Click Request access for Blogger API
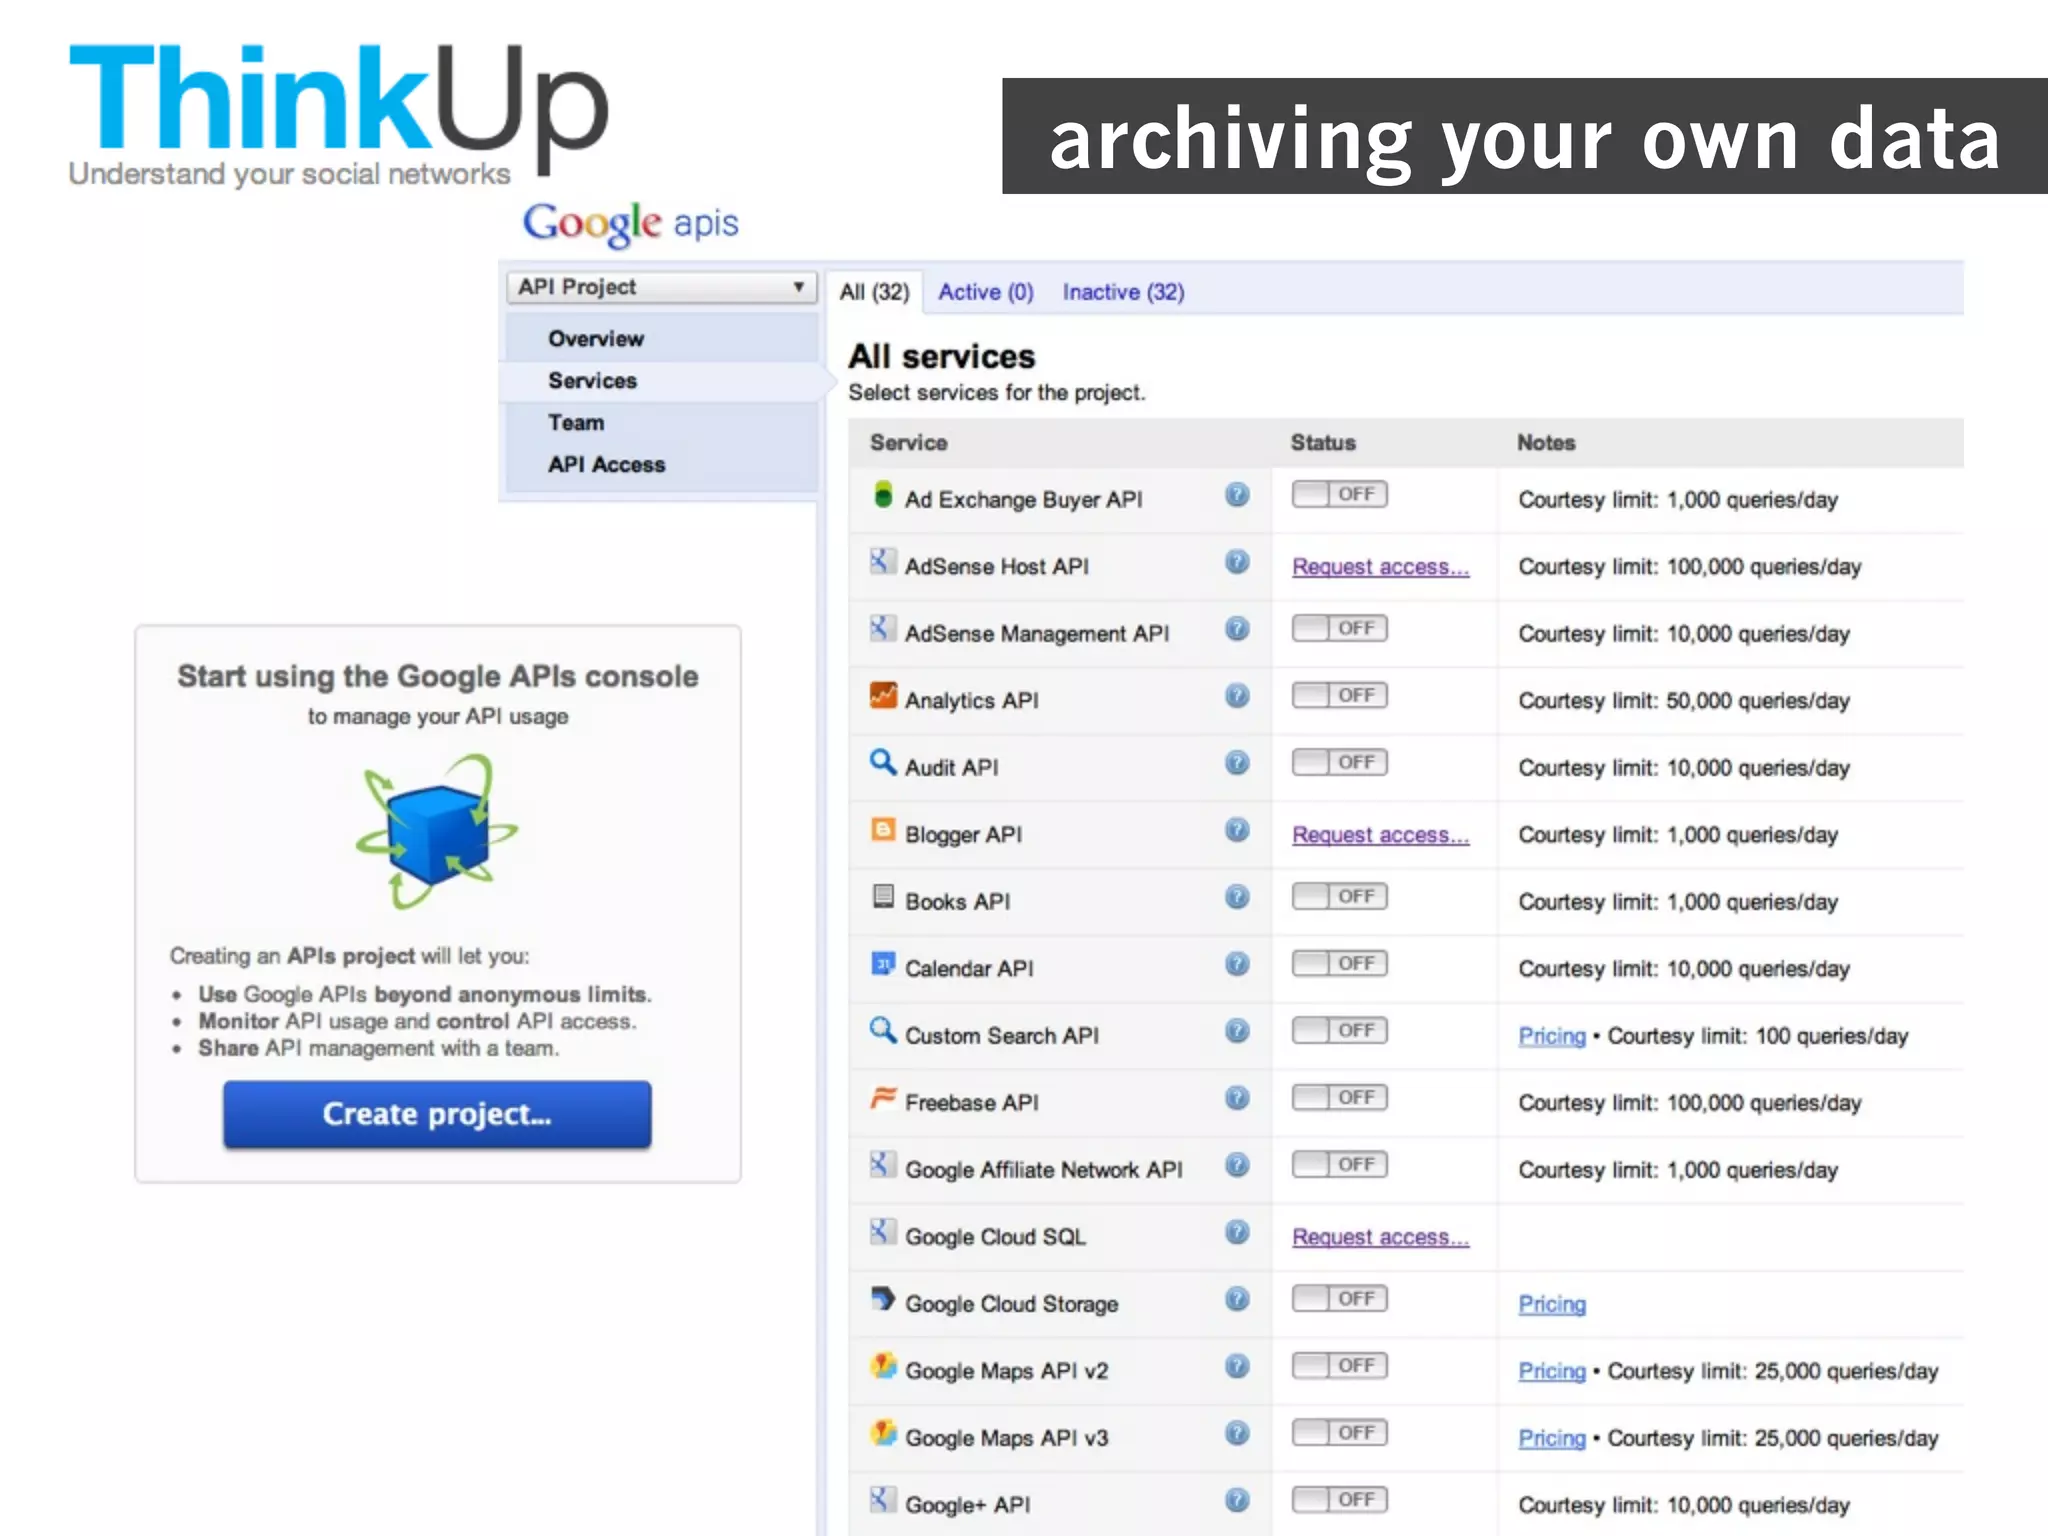This screenshot has width=2048, height=1536. (x=1380, y=835)
